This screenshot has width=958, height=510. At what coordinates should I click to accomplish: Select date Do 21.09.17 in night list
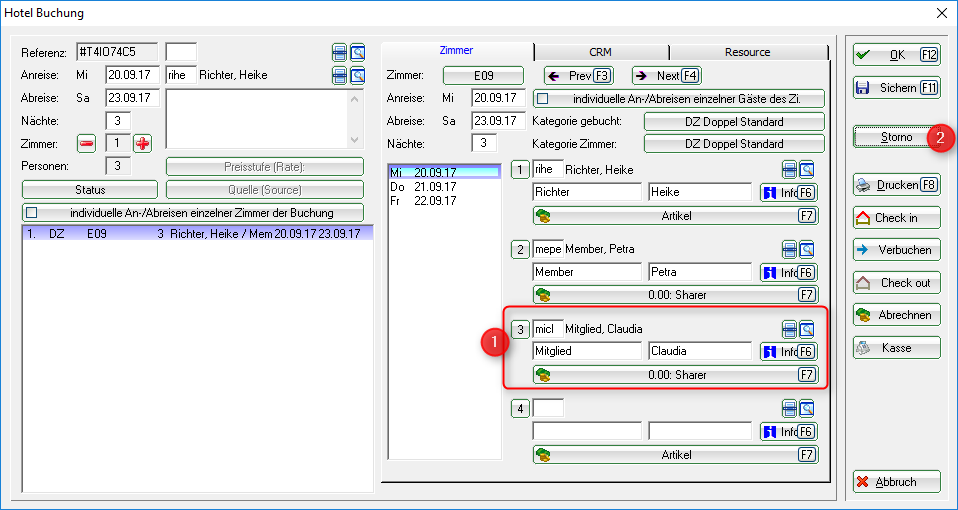pos(444,187)
